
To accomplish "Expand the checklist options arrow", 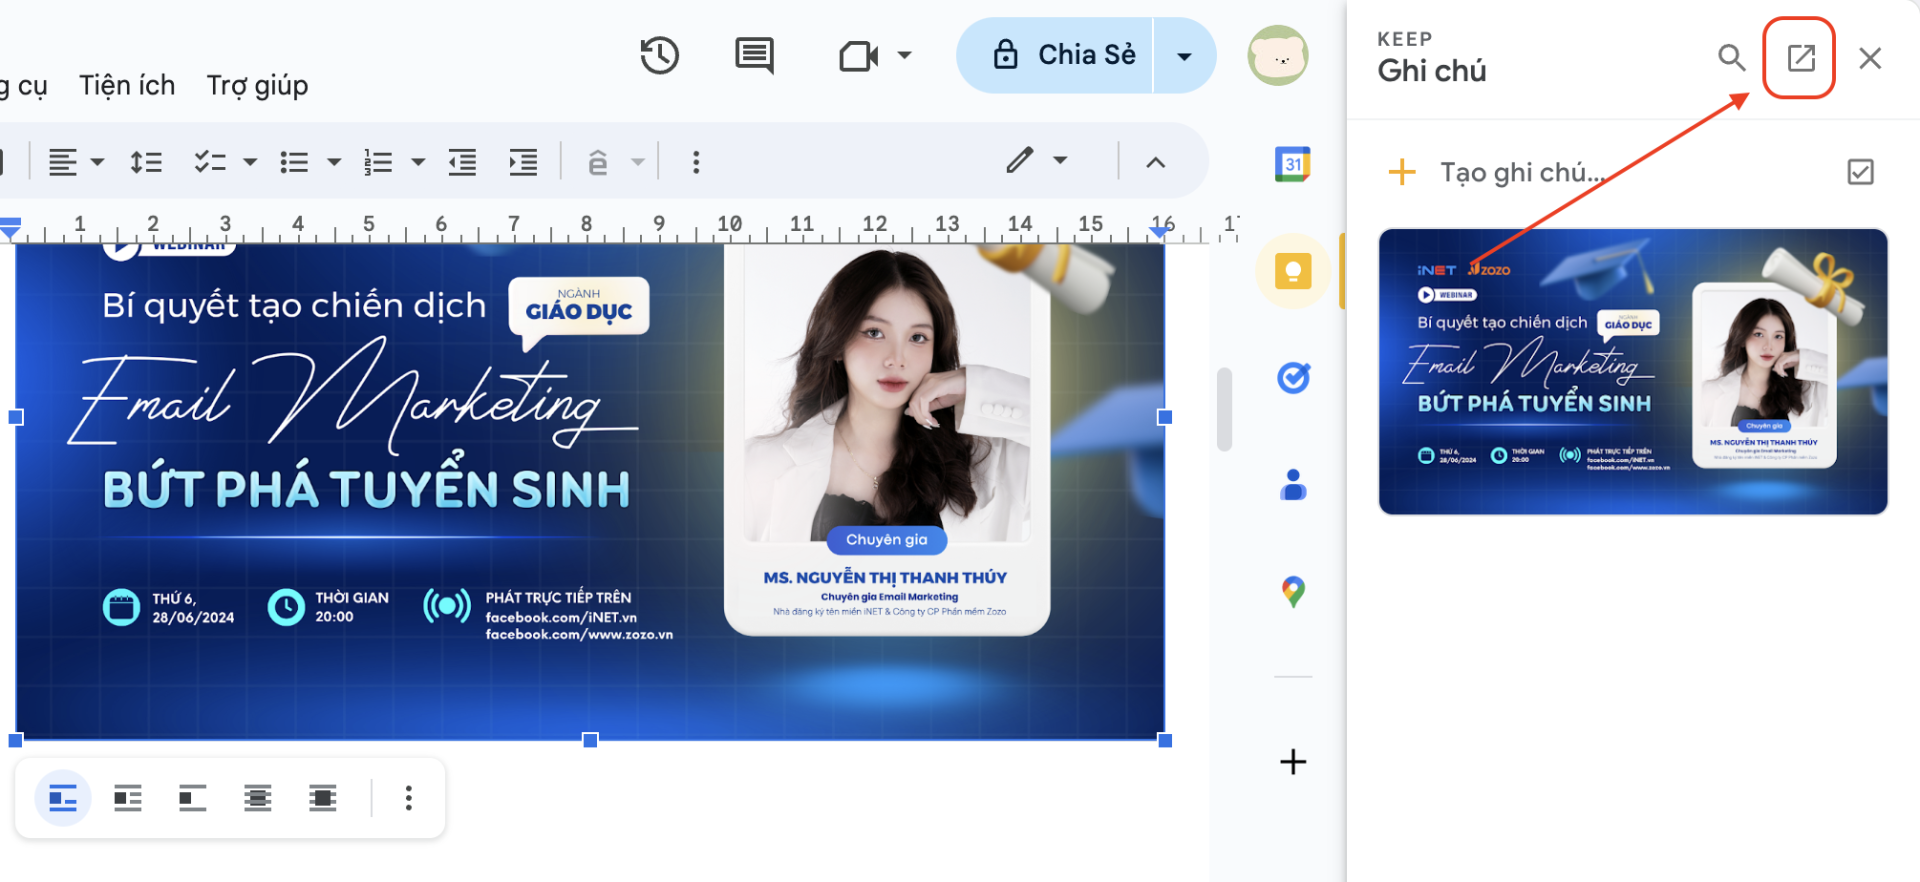I will coord(250,162).
